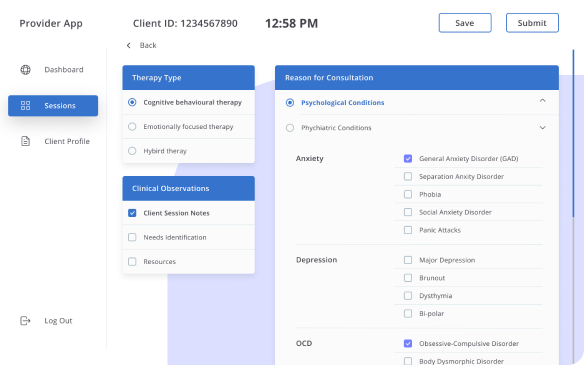Go Back to previous page
This screenshot has height=365, width=584.
pos(148,45)
